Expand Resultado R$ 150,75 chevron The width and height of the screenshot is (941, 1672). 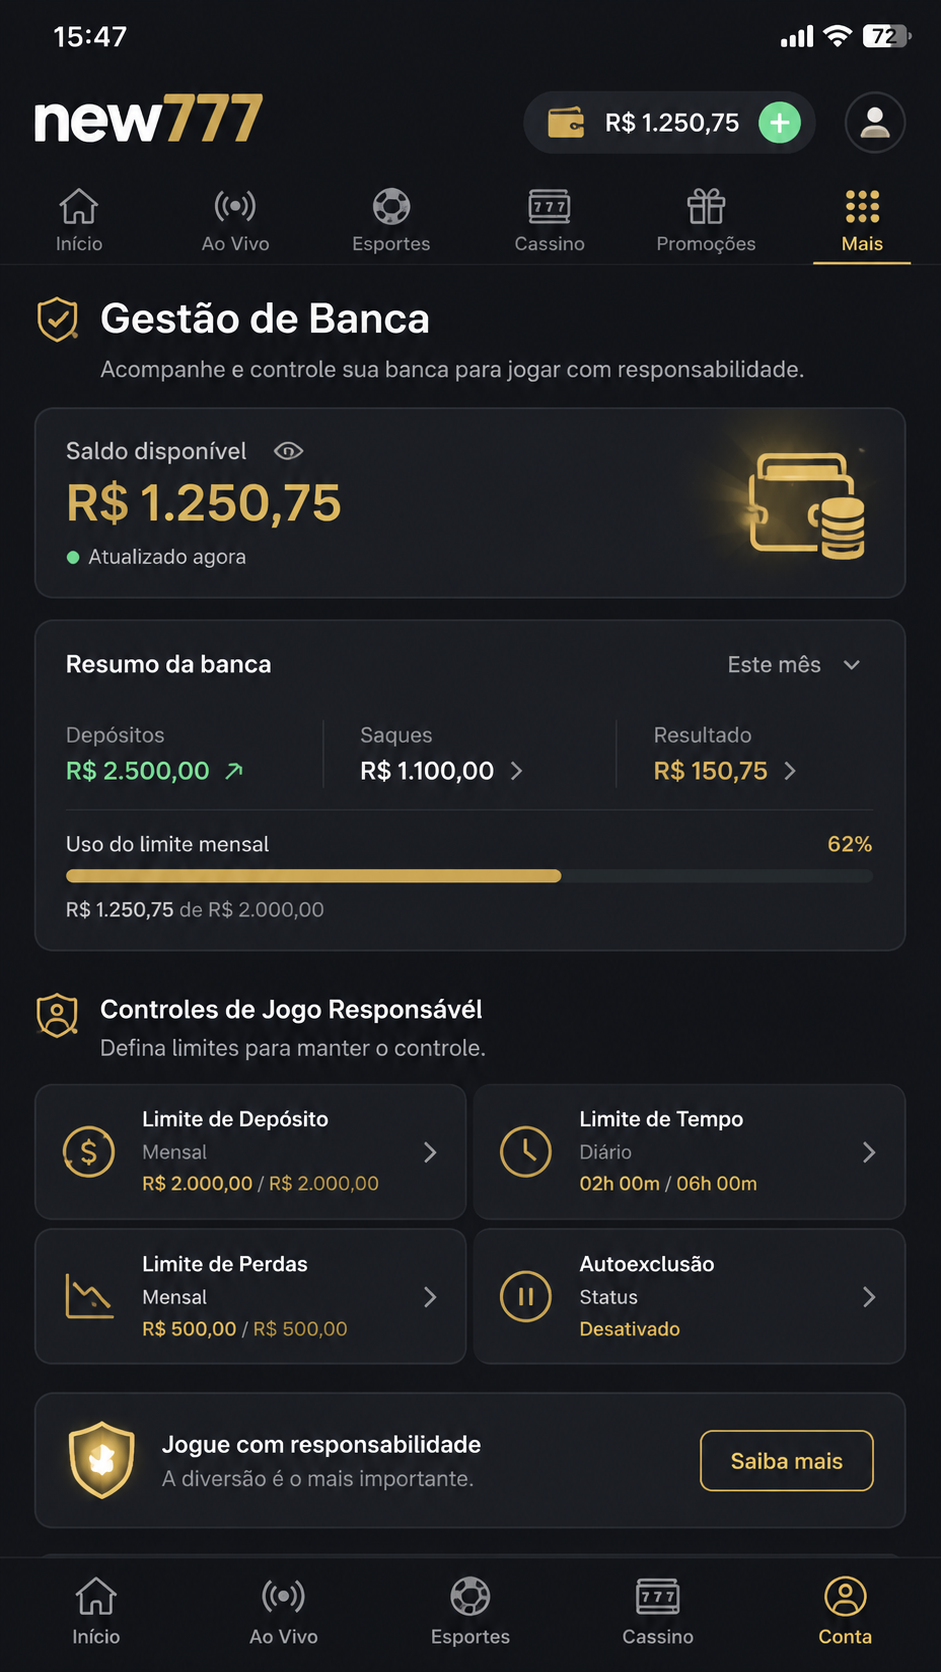790,771
